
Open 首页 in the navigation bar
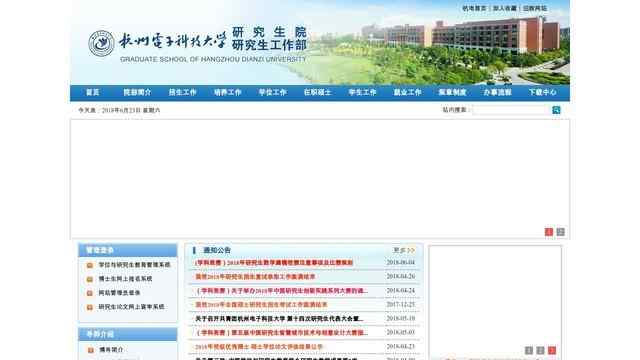pos(93,93)
